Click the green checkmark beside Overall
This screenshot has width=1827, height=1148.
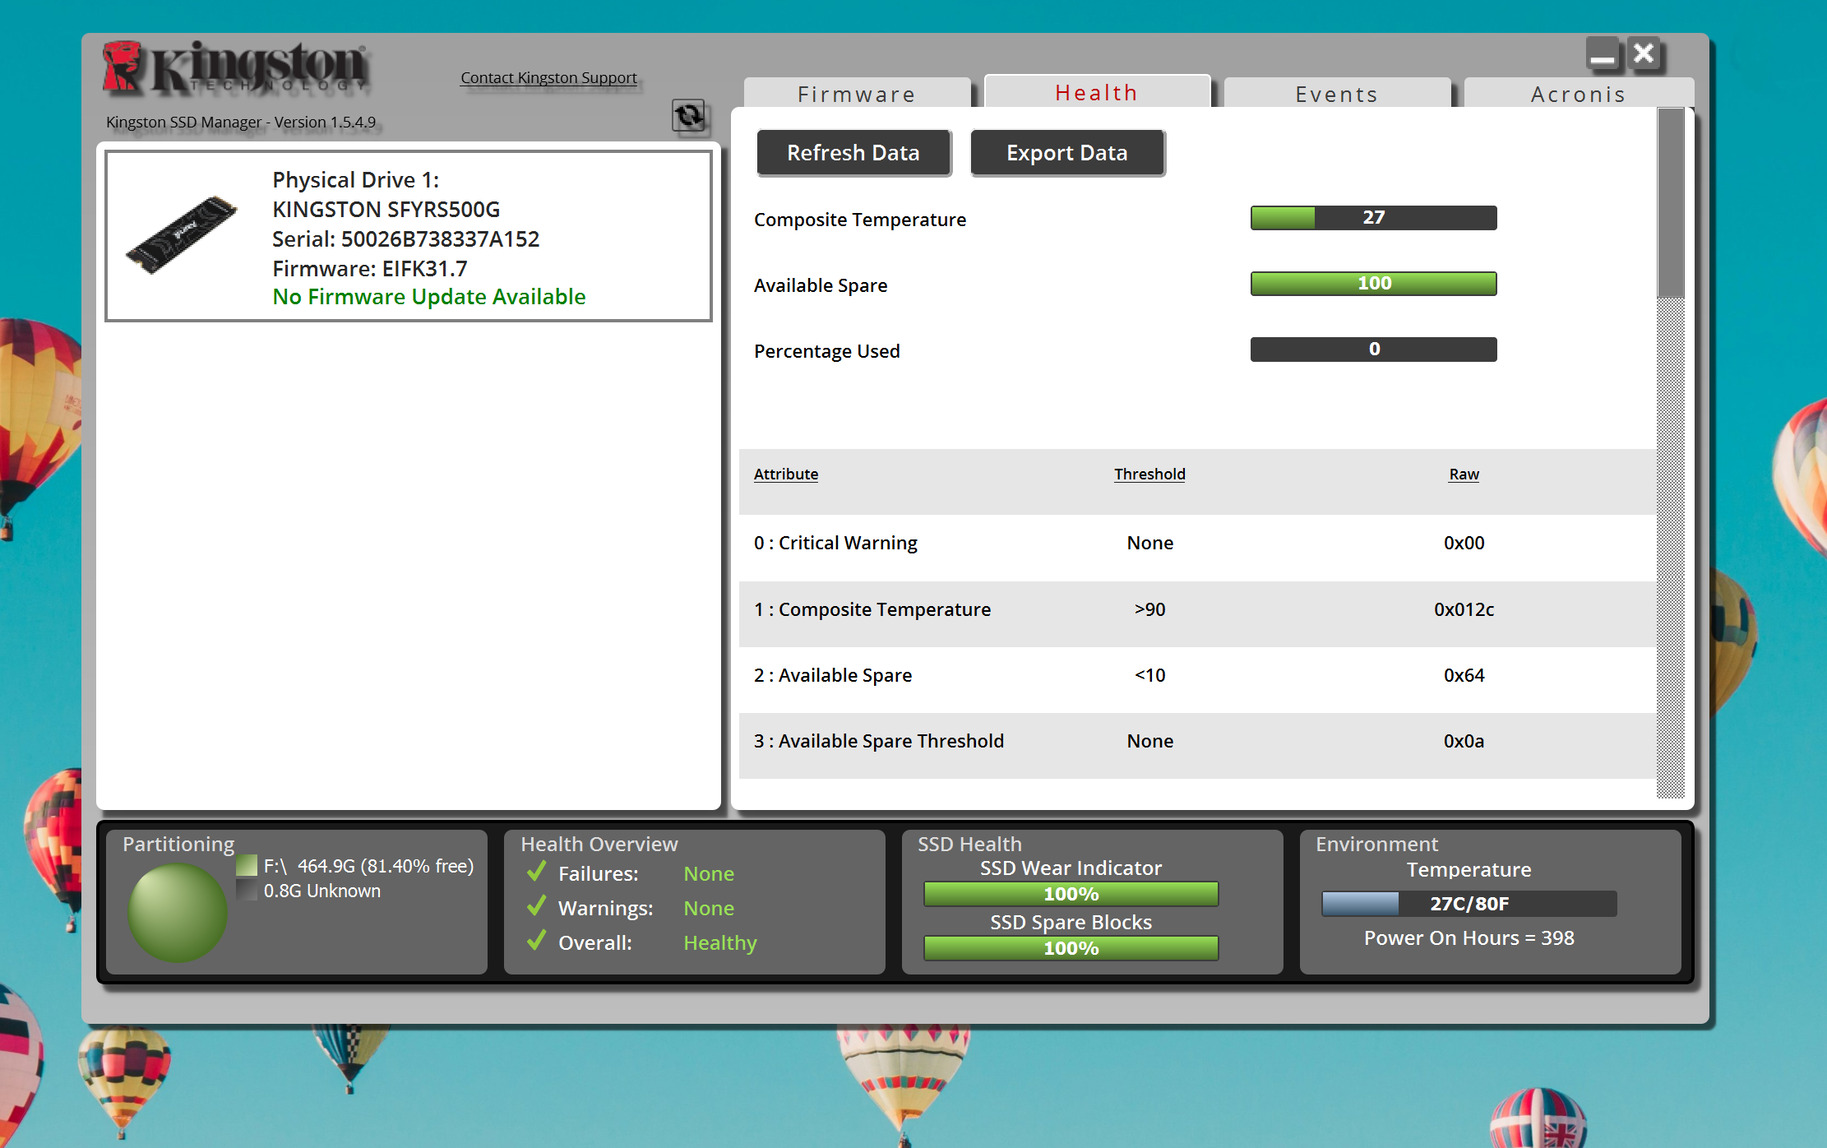click(x=536, y=941)
